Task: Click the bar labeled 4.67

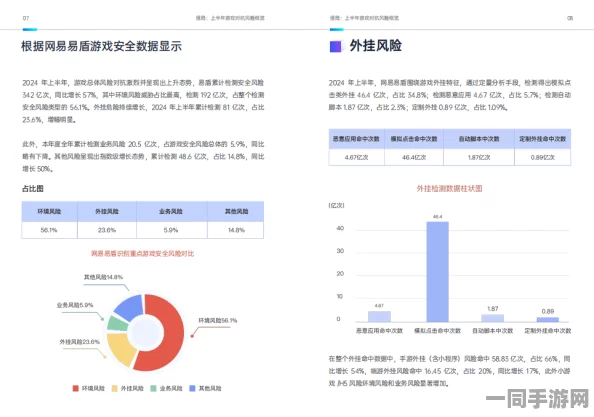Action: click(x=379, y=317)
